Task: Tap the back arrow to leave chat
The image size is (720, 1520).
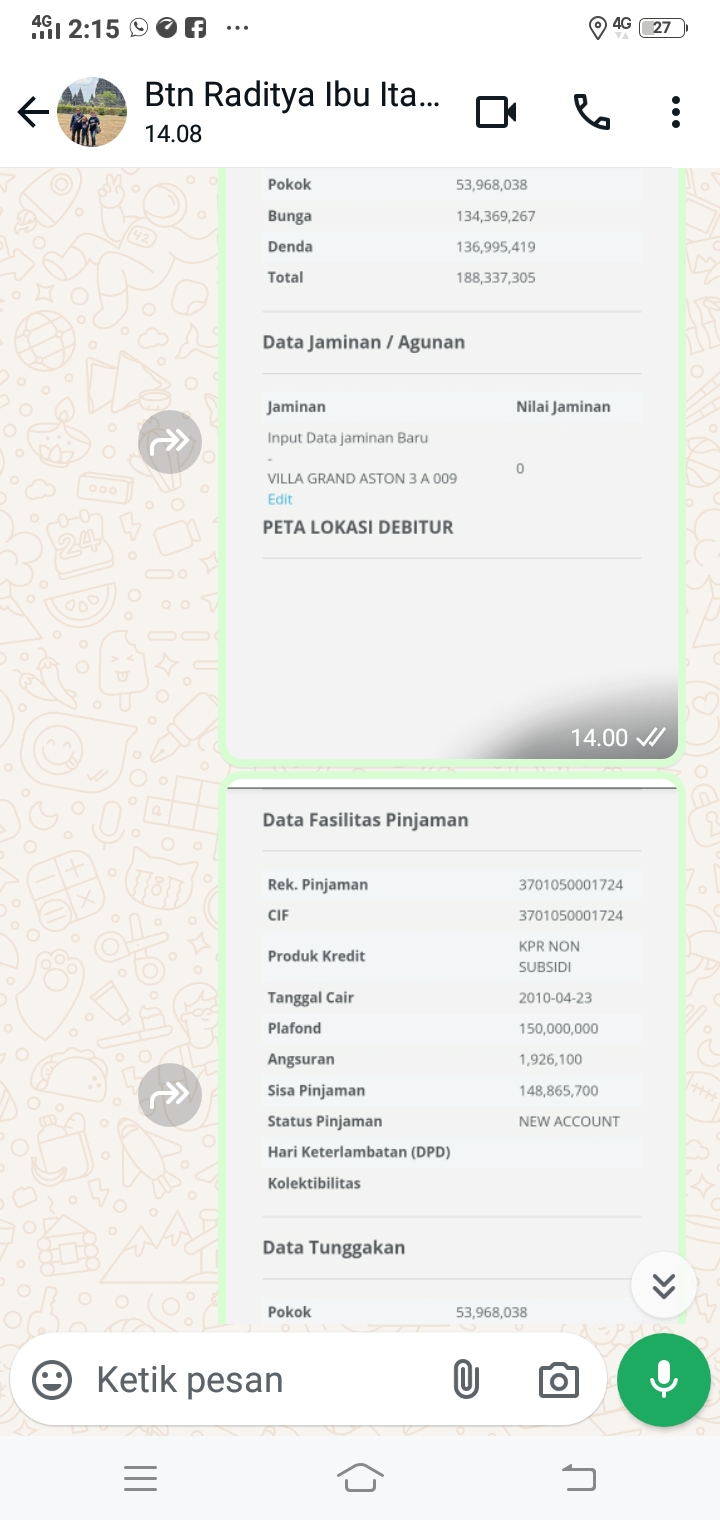Action: click(x=33, y=113)
